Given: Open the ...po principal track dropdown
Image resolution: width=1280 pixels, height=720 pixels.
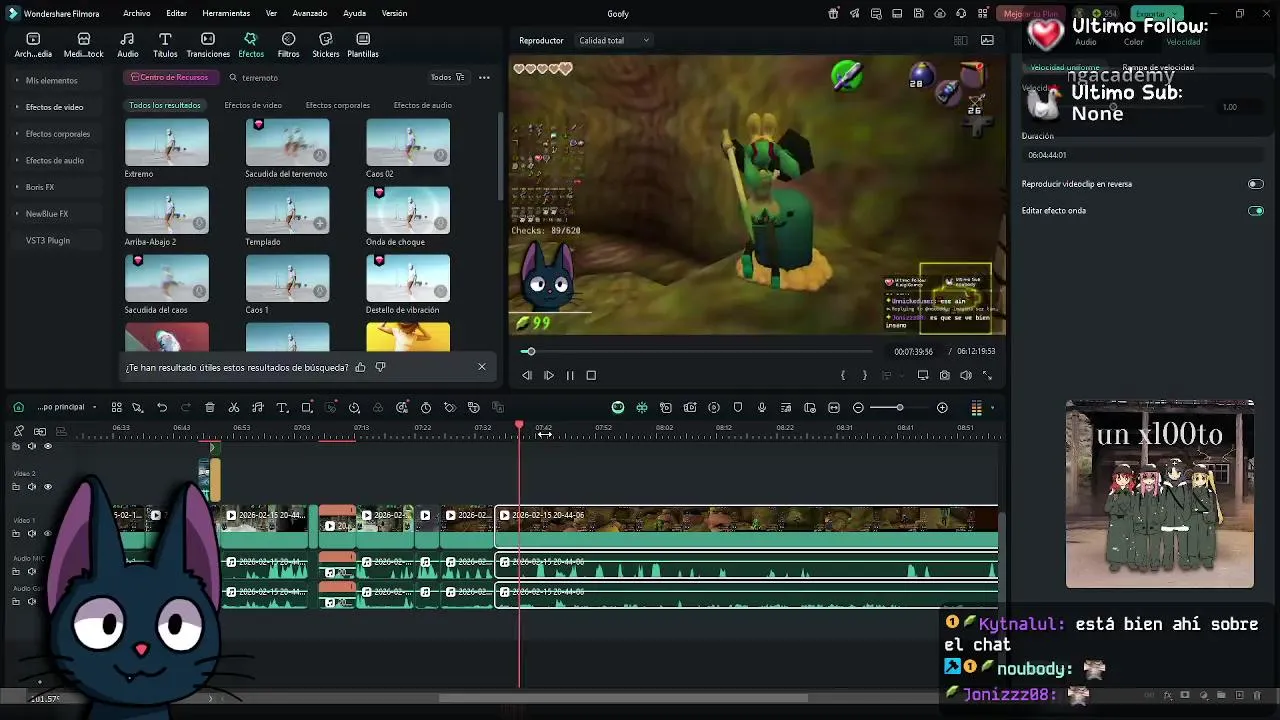Looking at the screenshot, I should point(67,407).
